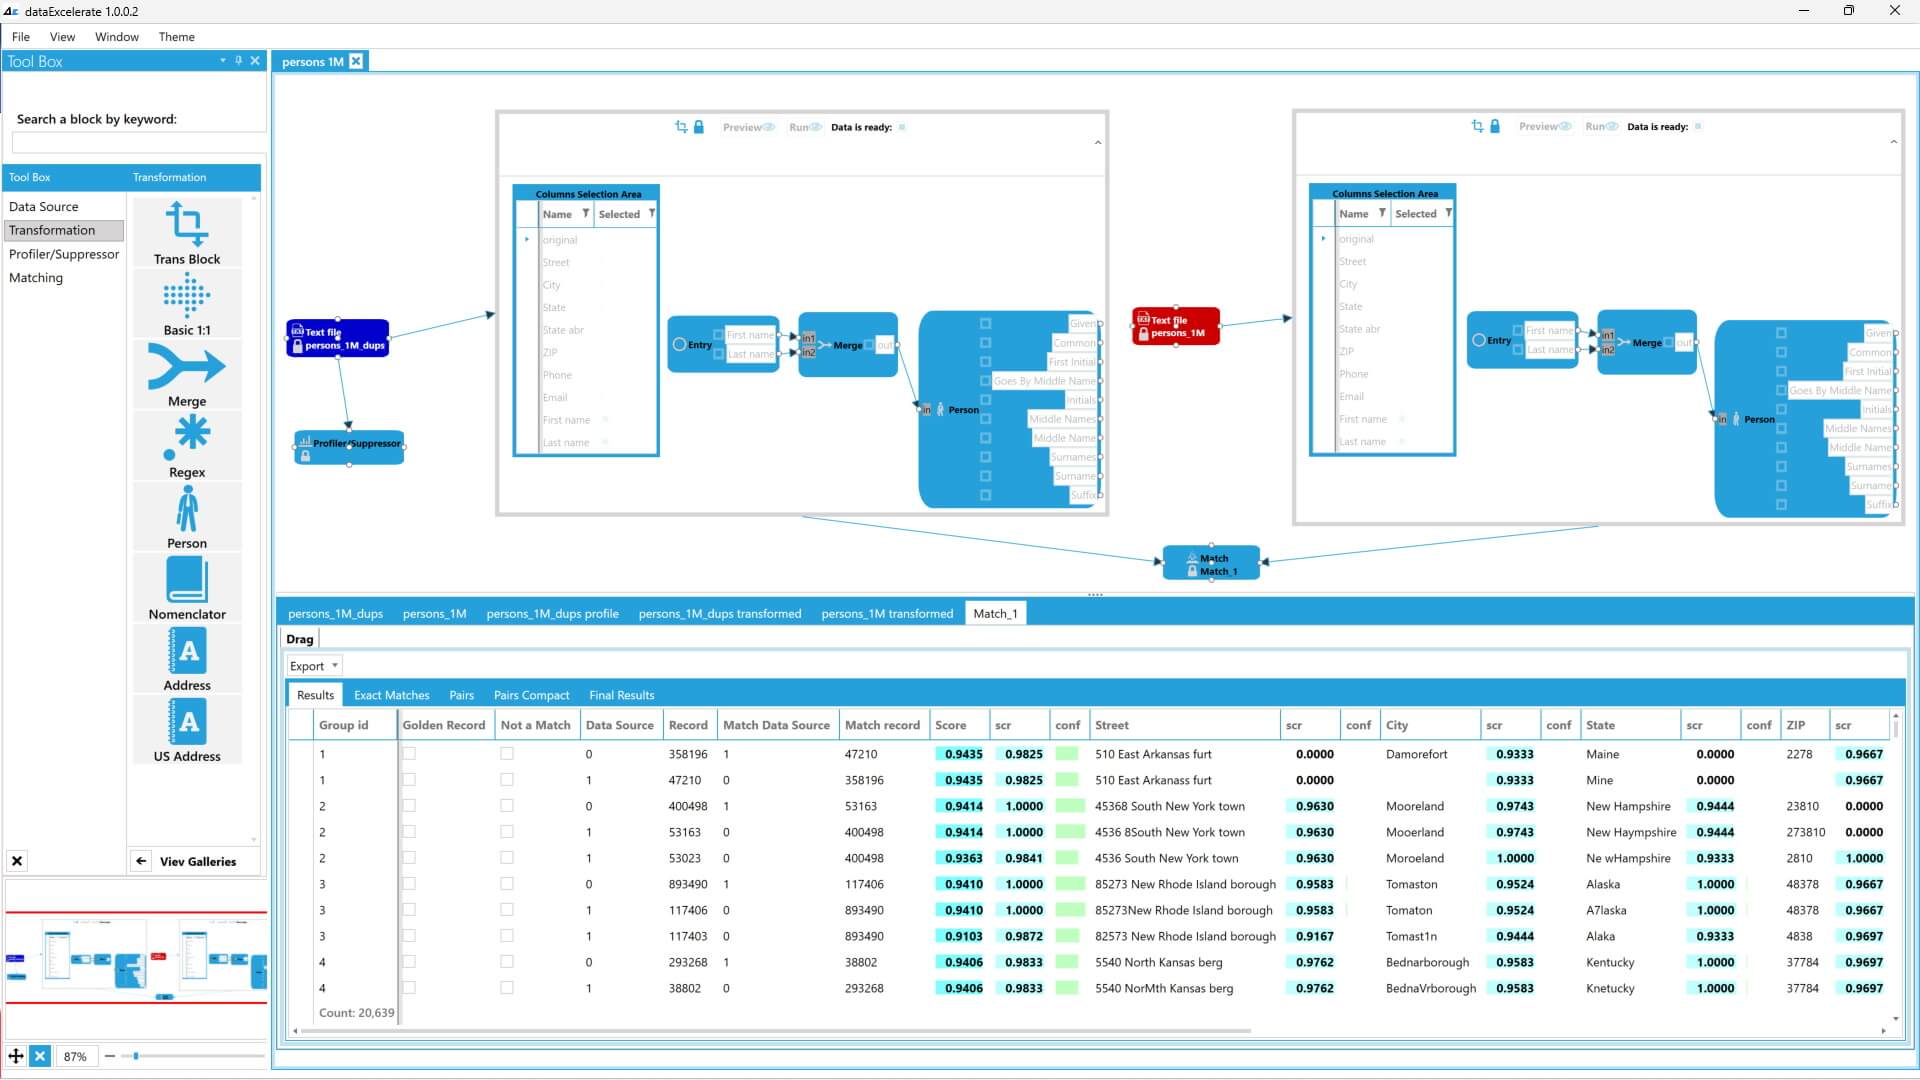1920x1080 pixels.
Task: Select Profiler/Suppressor category in Tool Box
Action: (x=64, y=254)
